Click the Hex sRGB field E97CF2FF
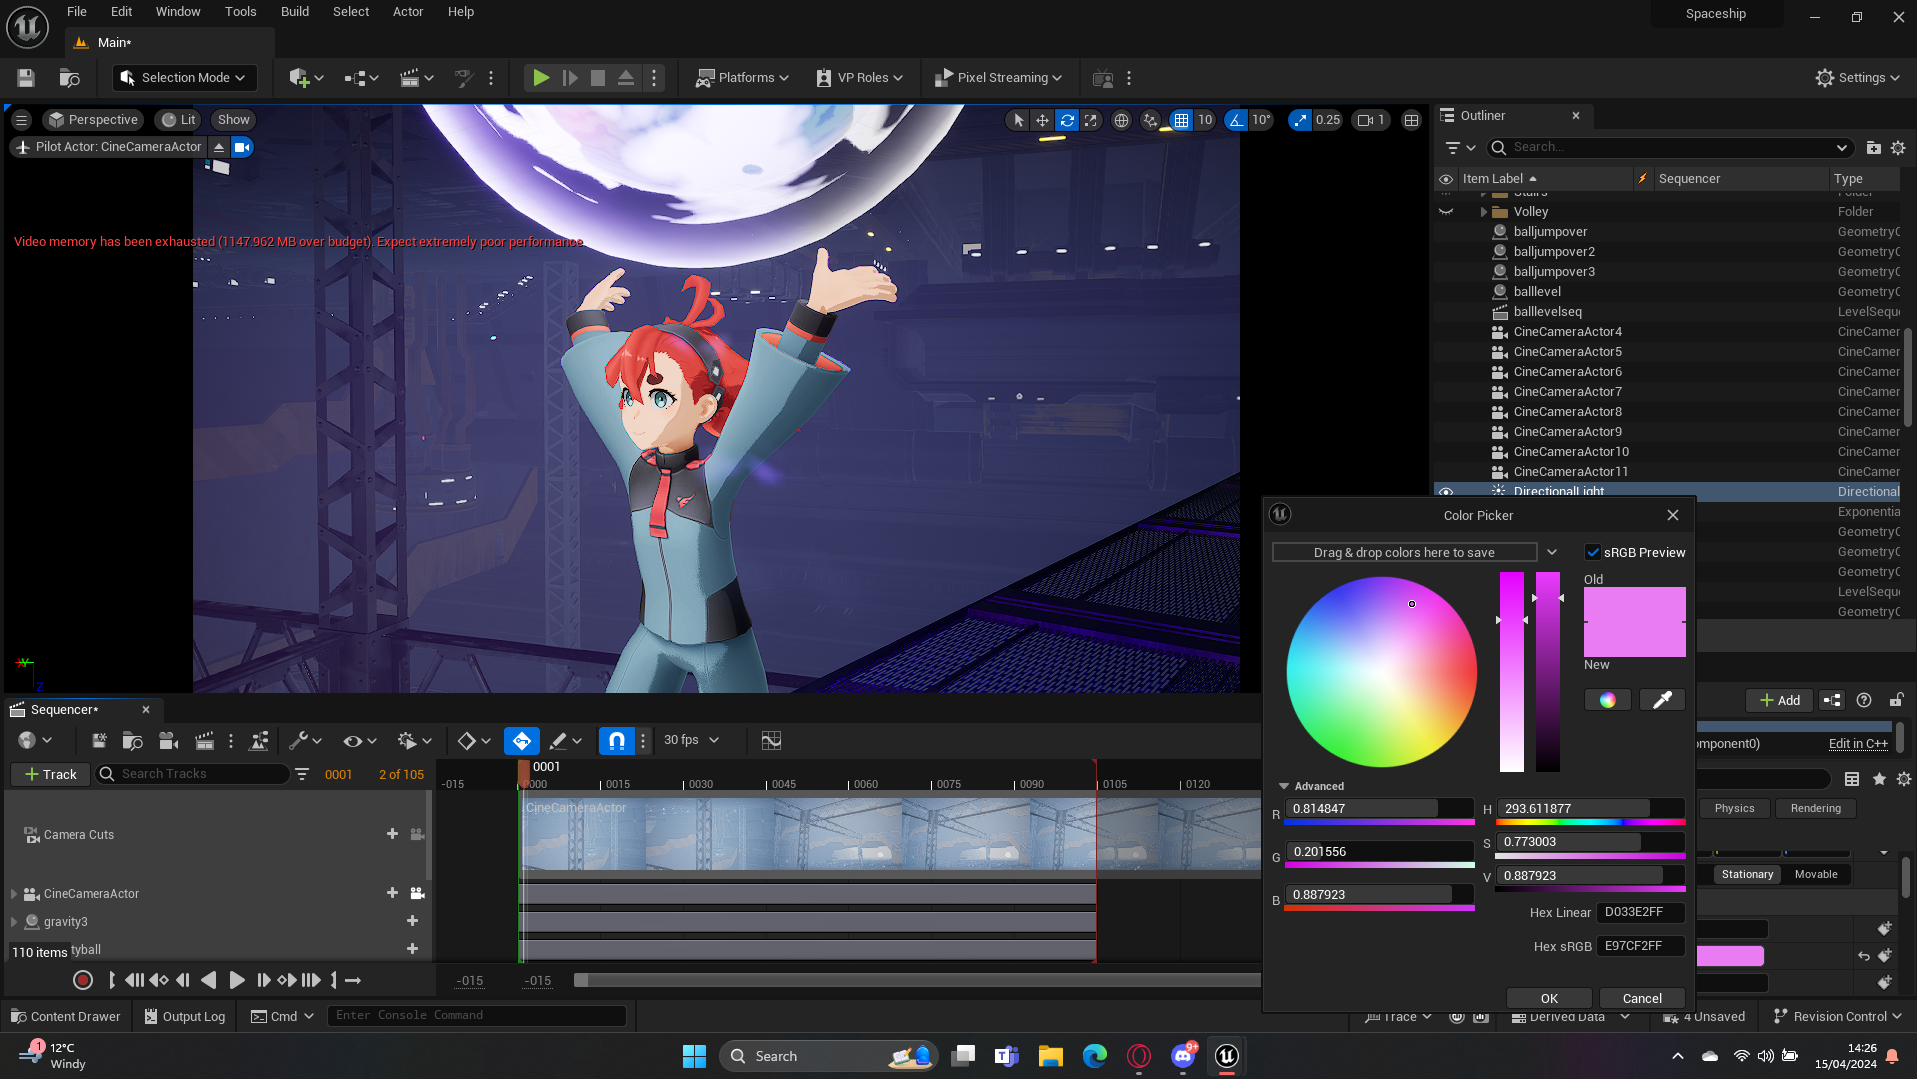Screen dimensions: 1917x1079 pyautogui.click(x=1640, y=946)
